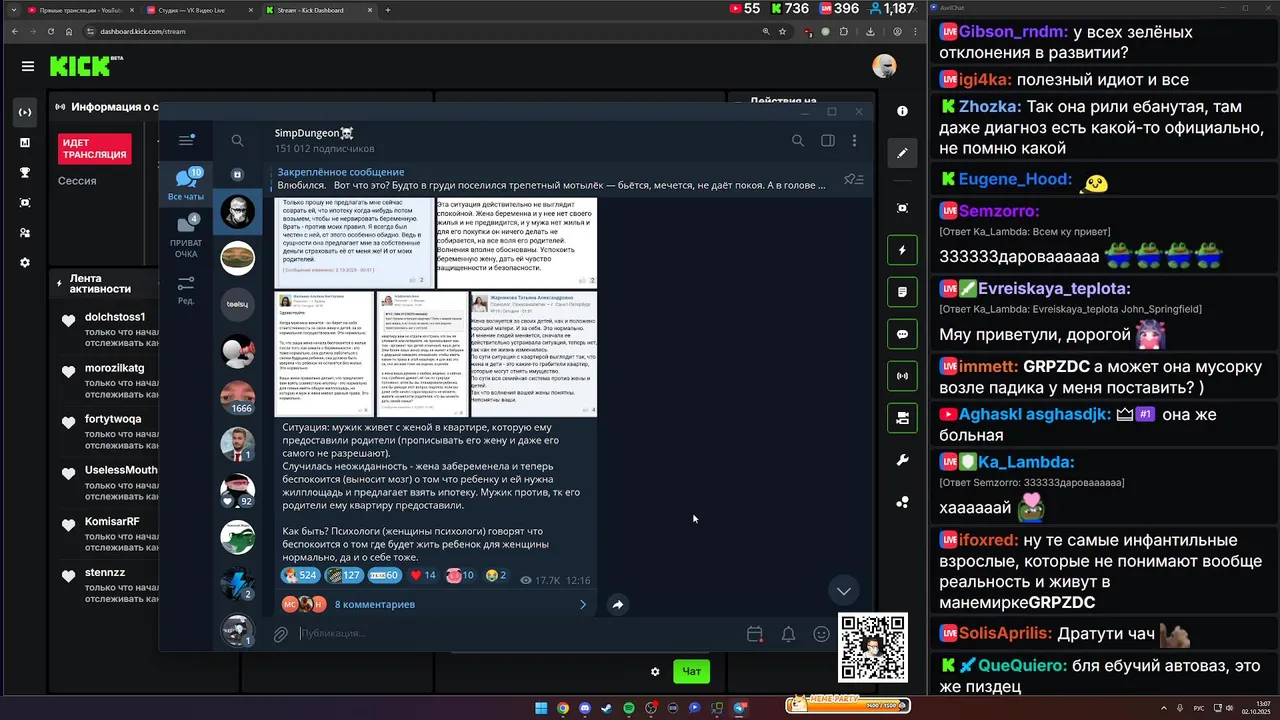Click info icon in Kick right toolbar
The image size is (1280, 720).
click(902, 111)
